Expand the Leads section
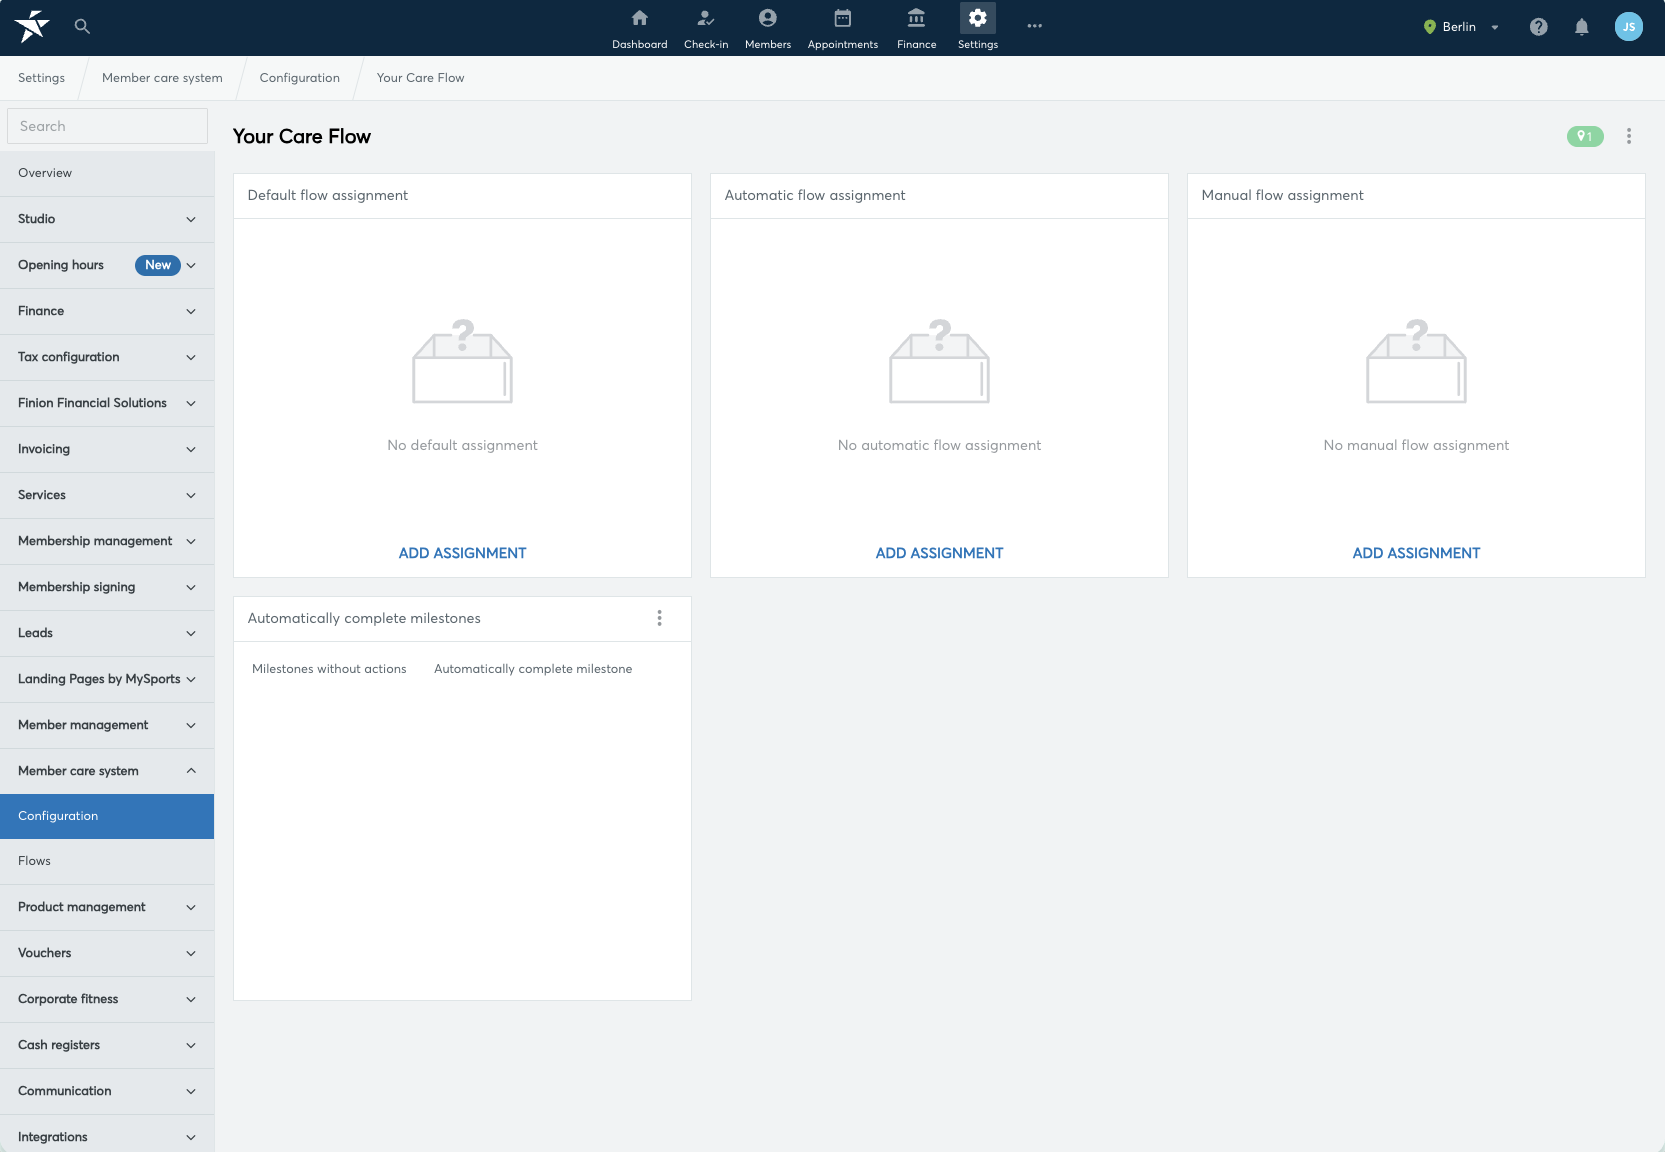The height and width of the screenshot is (1152, 1665). click(107, 633)
